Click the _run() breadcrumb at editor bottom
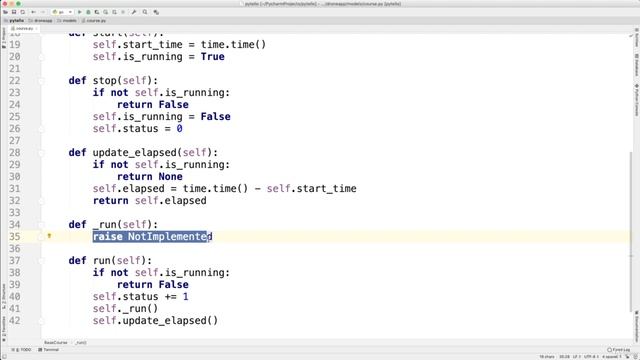This screenshot has height=360, width=640. tap(81, 342)
